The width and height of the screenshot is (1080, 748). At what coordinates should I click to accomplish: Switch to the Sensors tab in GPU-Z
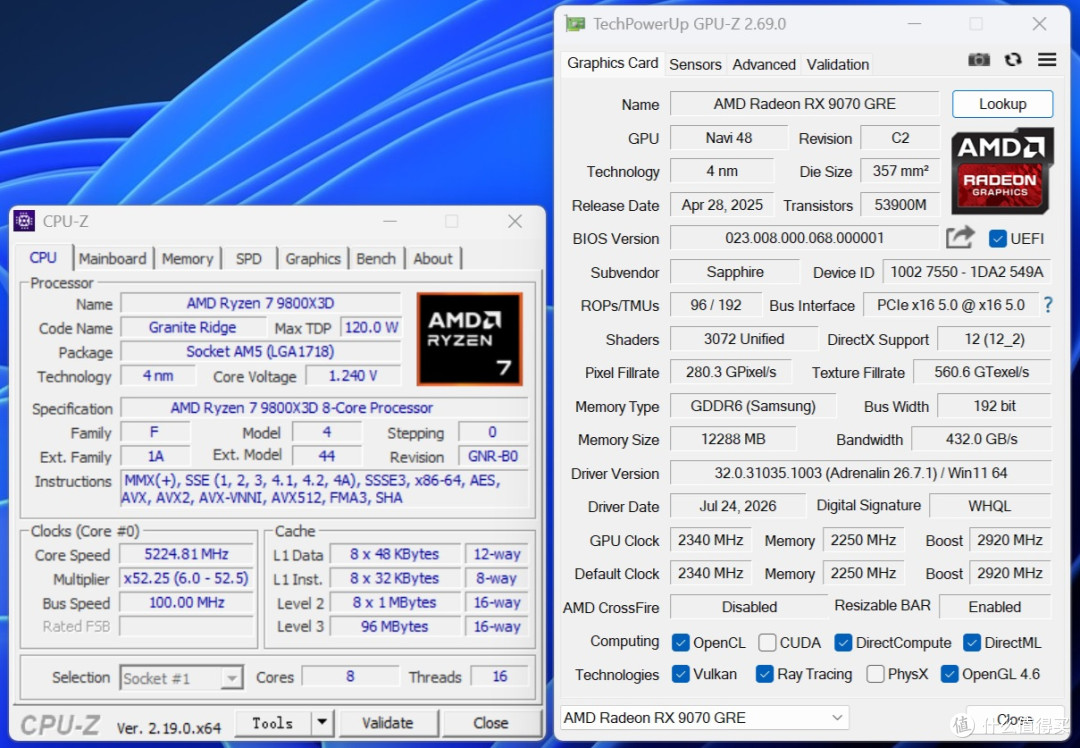(695, 65)
